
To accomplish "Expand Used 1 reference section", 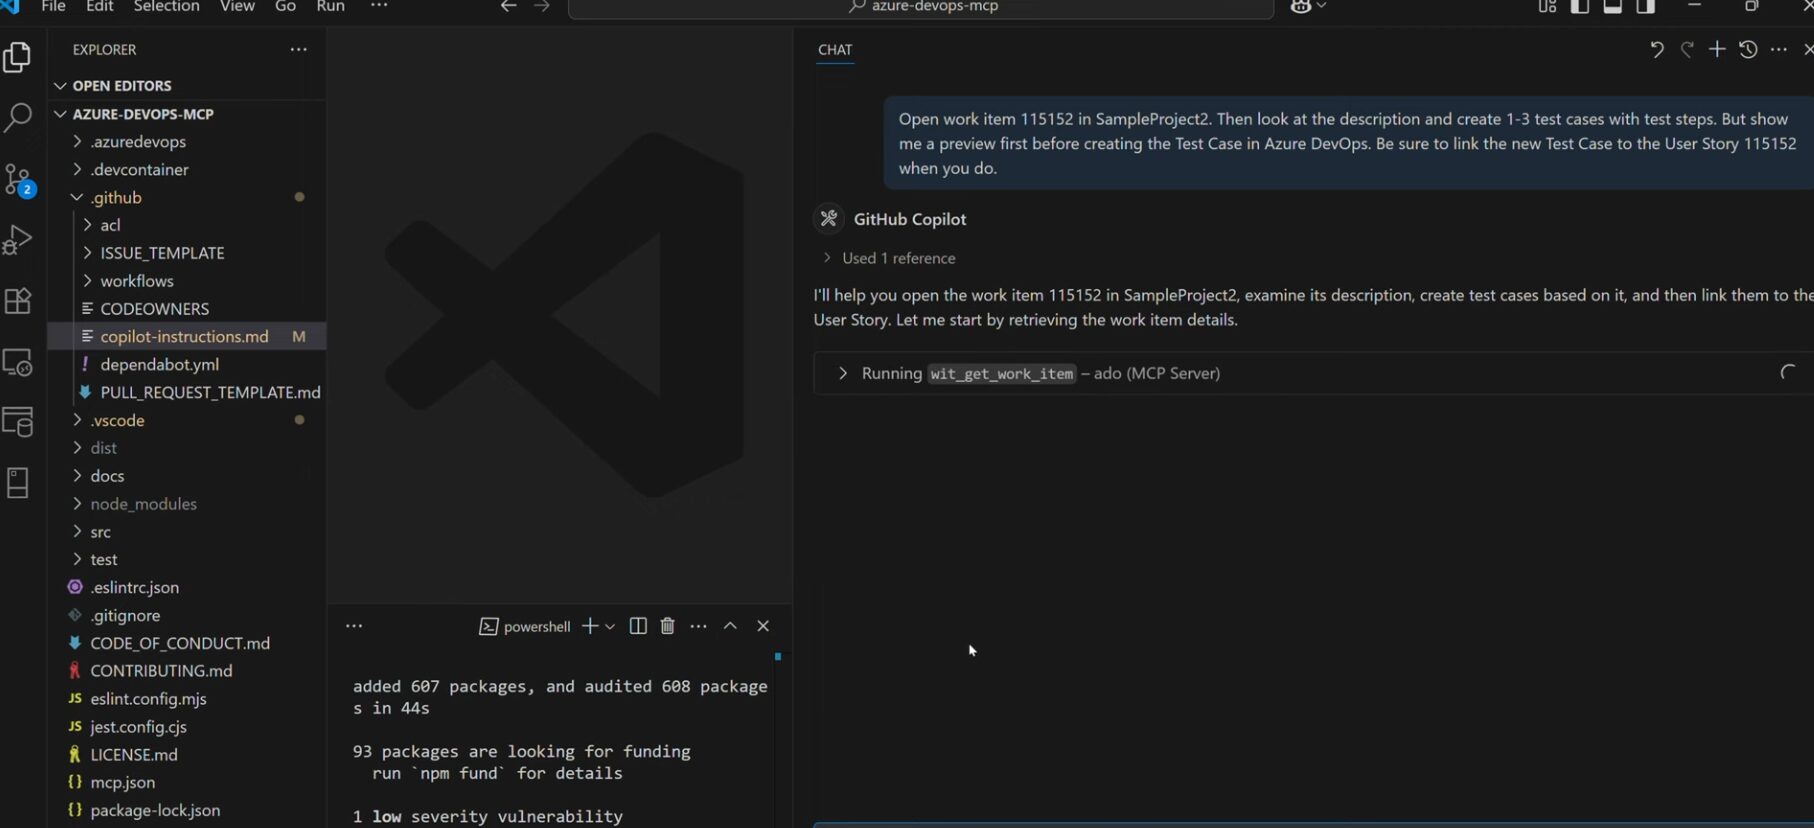I will click(897, 258).
